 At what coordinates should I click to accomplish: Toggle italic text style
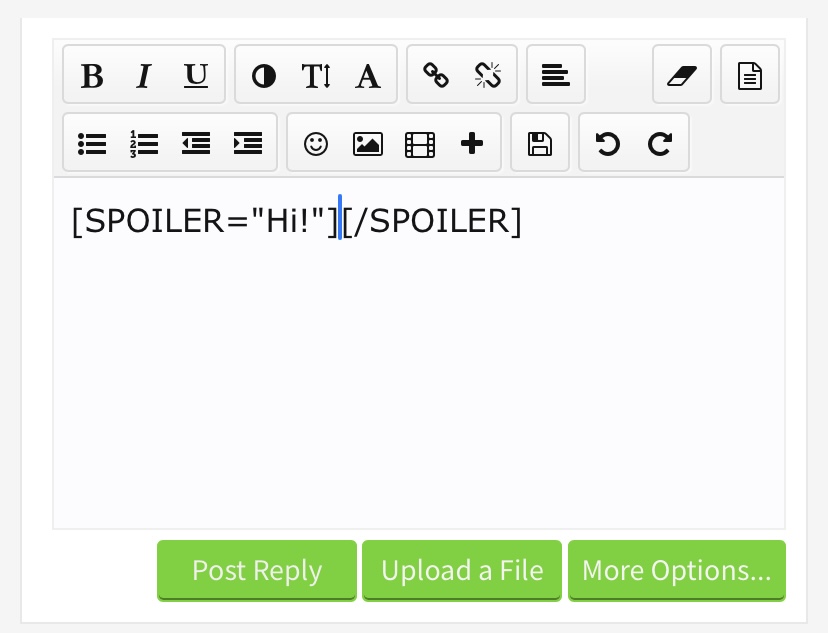coord(144,75)
